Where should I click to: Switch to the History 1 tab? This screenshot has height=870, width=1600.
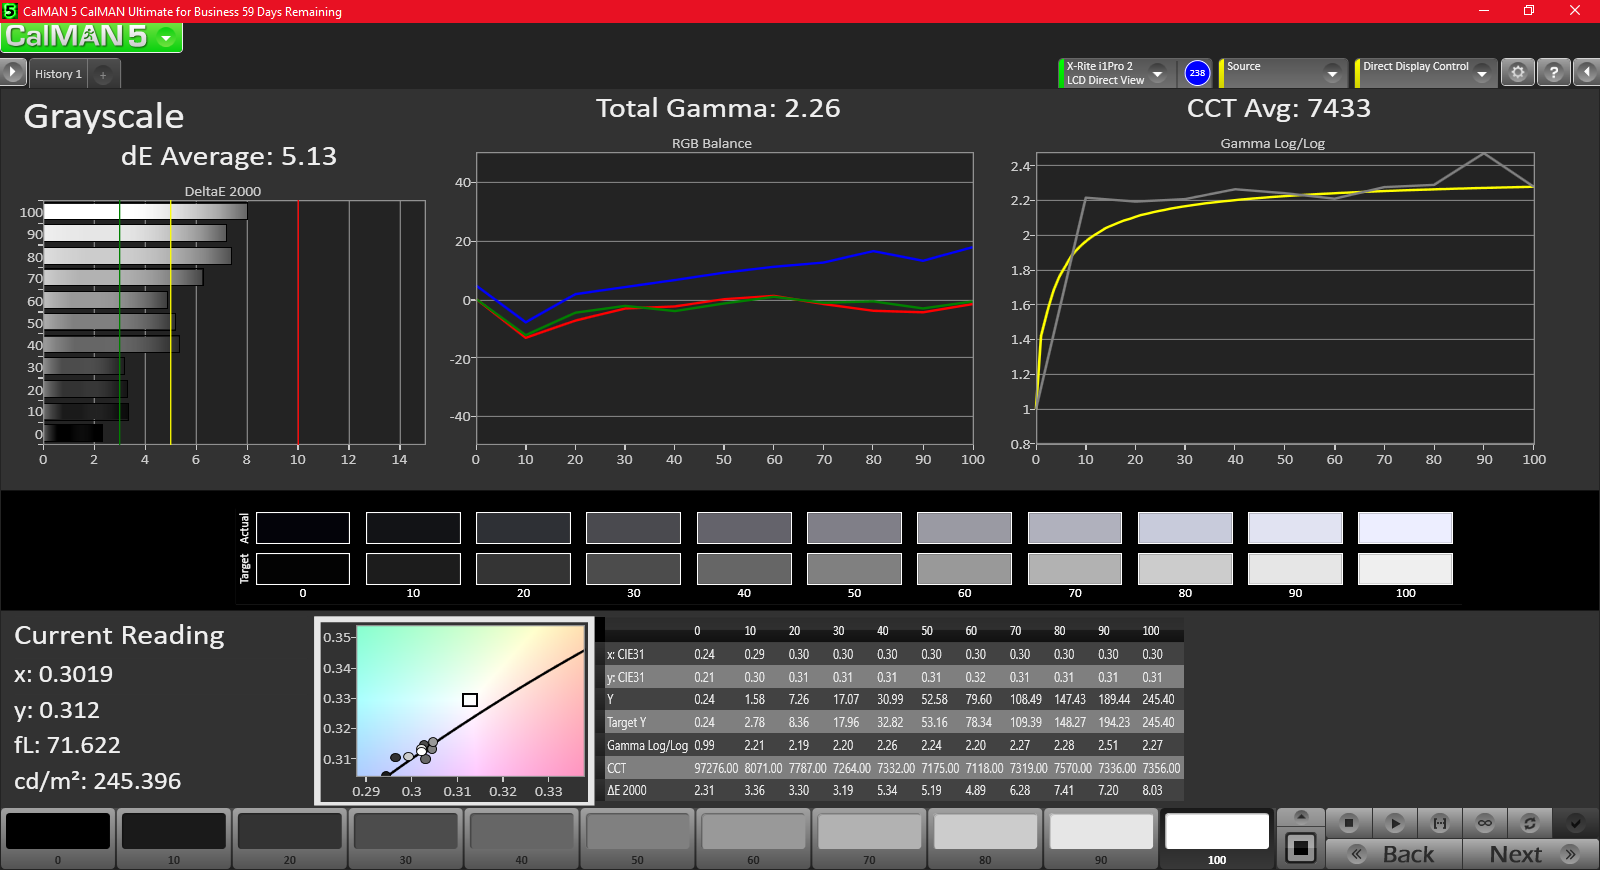tap(58, 74)
